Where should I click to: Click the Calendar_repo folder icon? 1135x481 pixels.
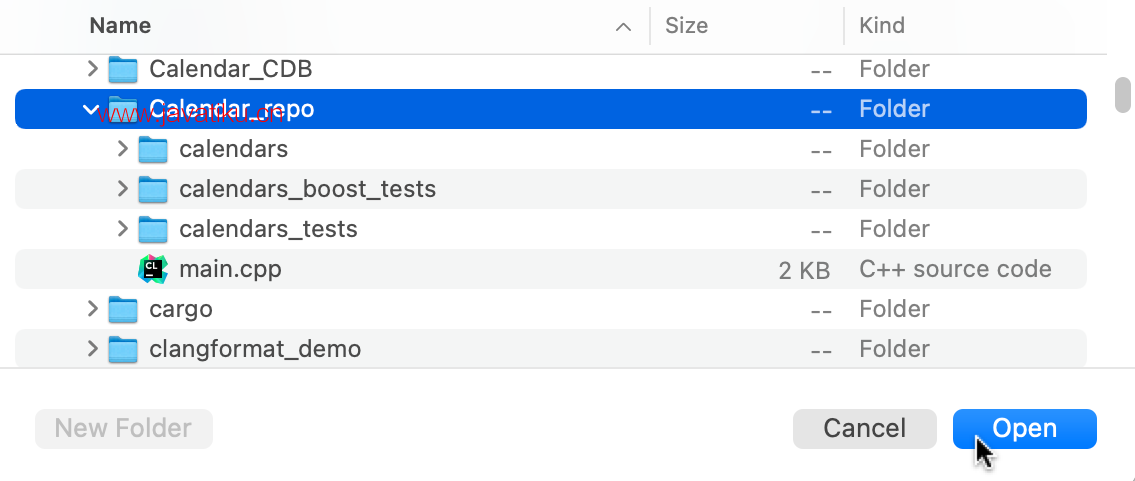[x=123, y=109]
